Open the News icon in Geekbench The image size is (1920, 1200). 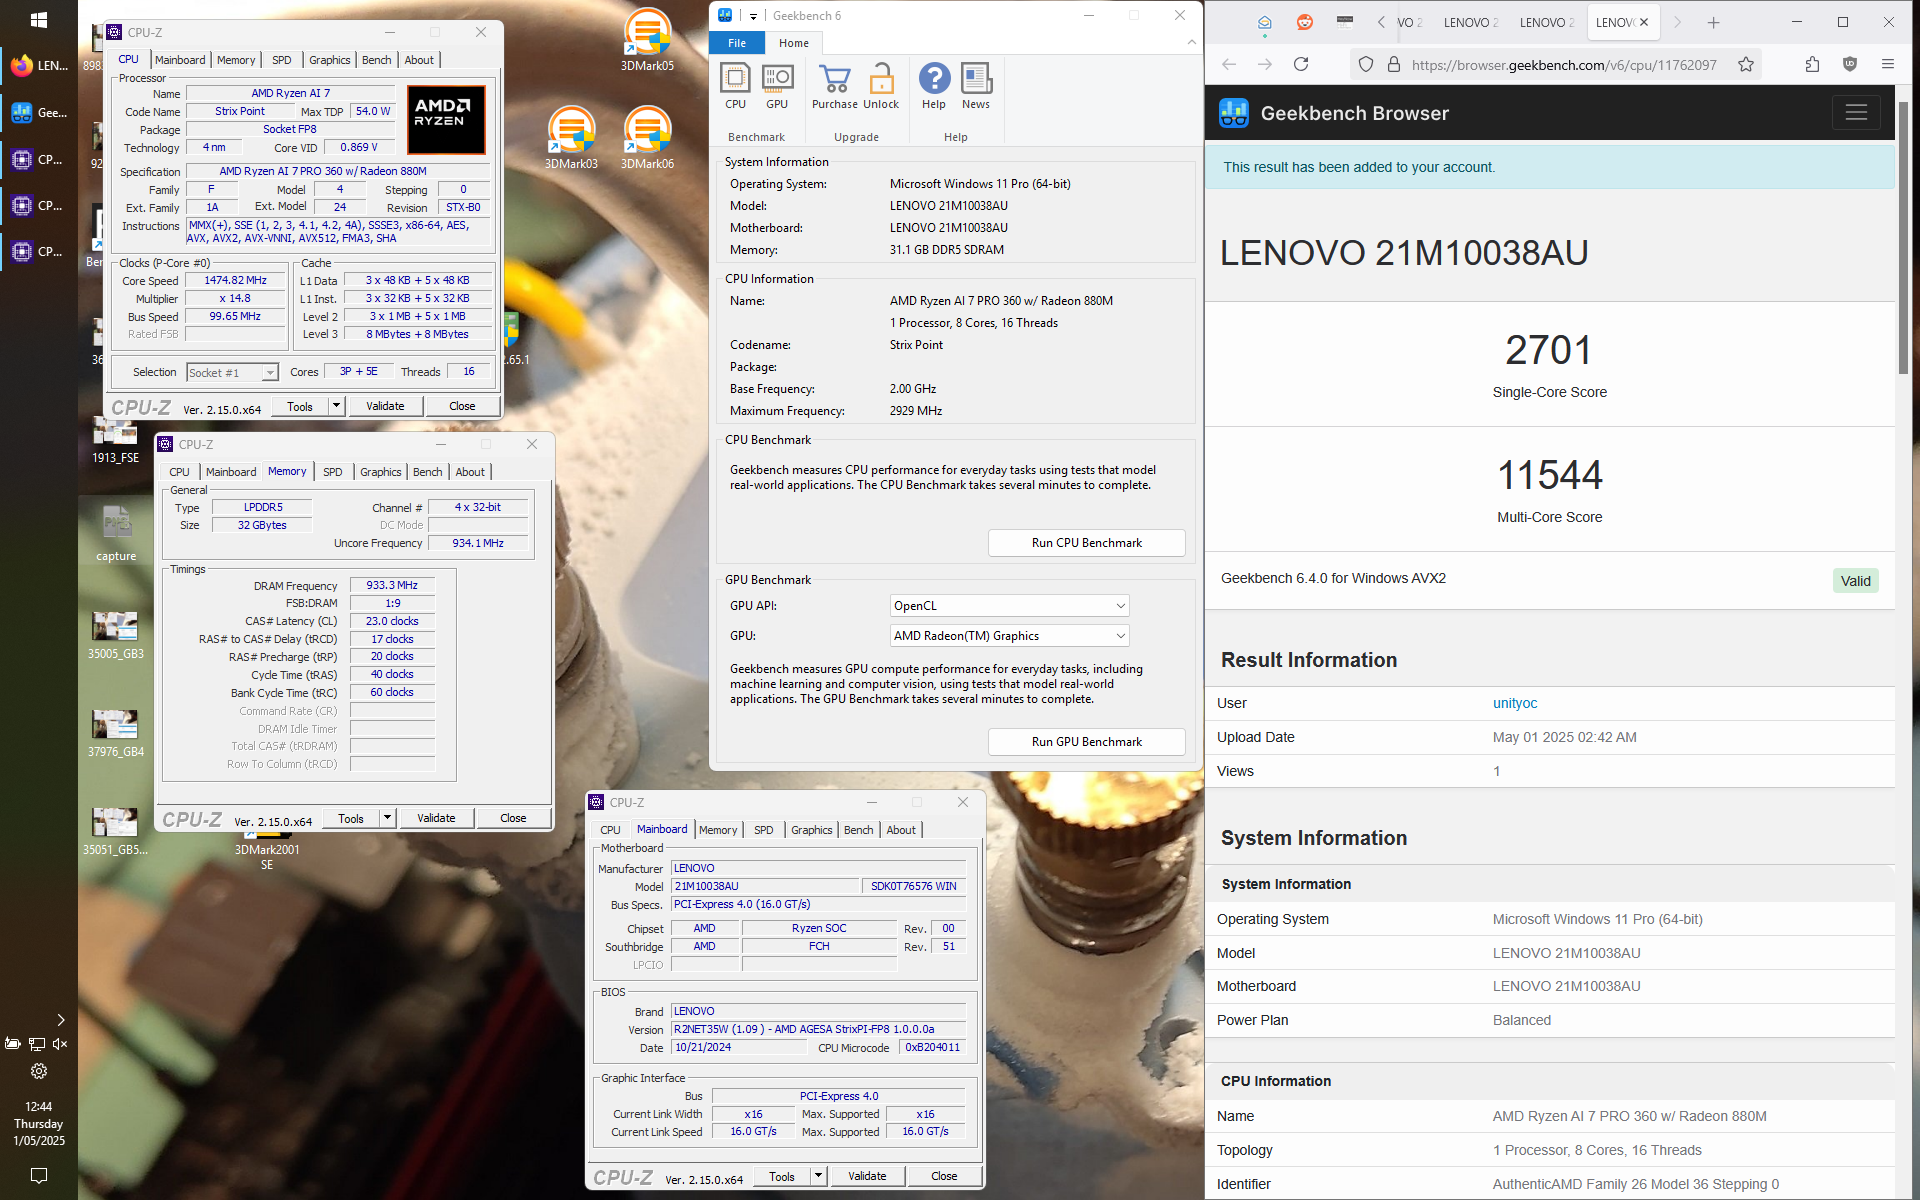click(976, 86)
